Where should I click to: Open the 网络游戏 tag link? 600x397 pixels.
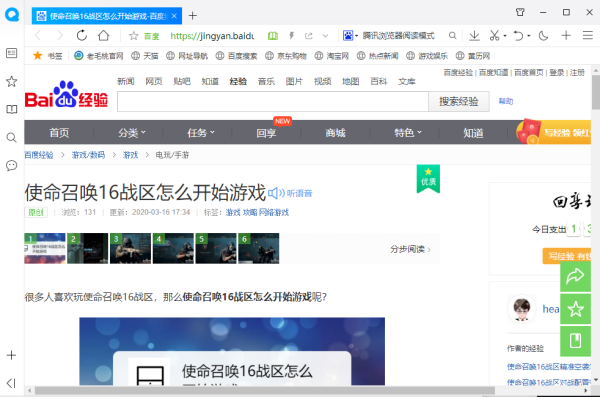[x=274, y=212]
